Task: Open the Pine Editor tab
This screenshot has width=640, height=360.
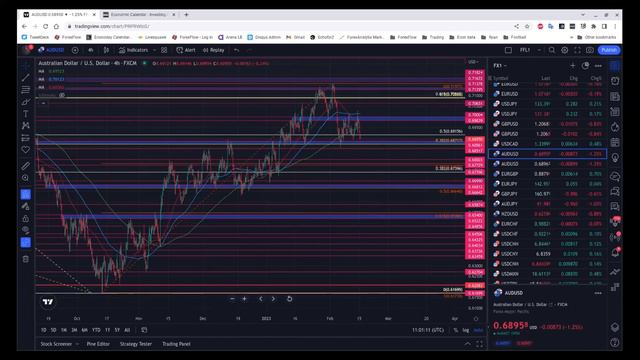Action: [98, 344]
